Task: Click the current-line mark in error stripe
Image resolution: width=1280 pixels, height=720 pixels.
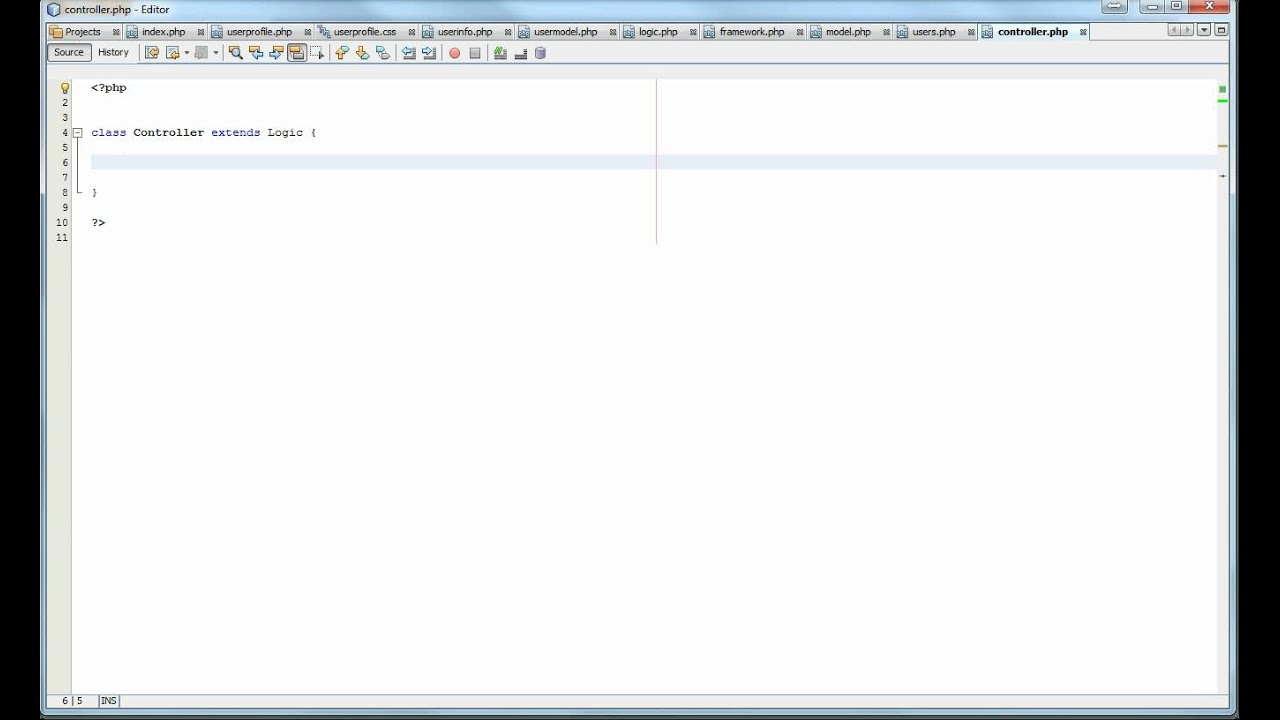Action: (x=1222, y=176)
